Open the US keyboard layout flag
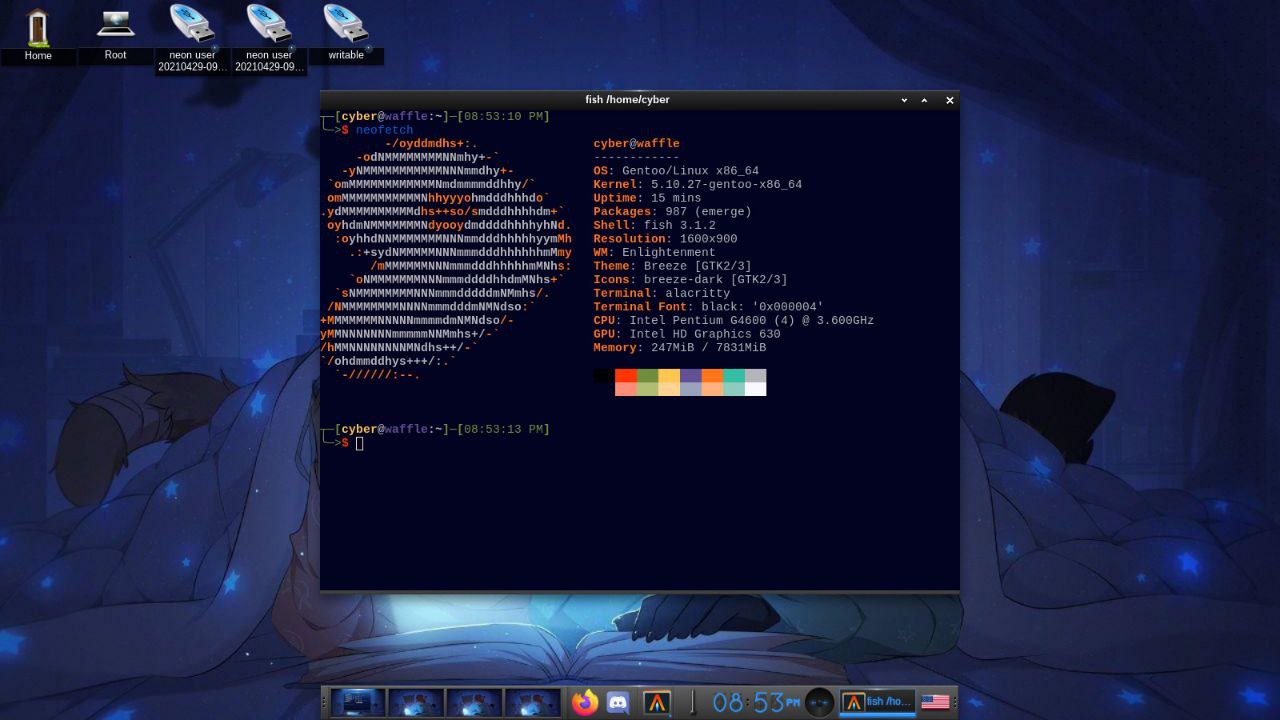 point(935,702)
